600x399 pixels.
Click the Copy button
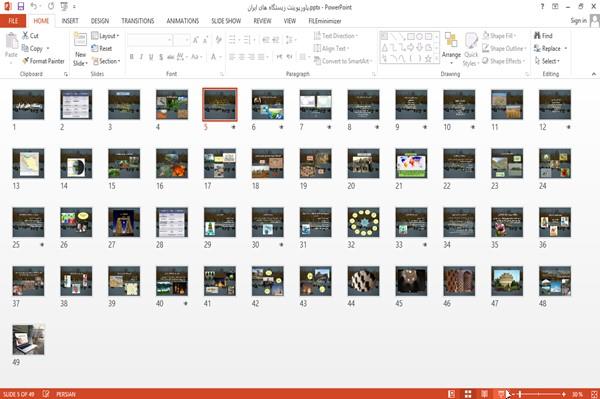(36, 48)
